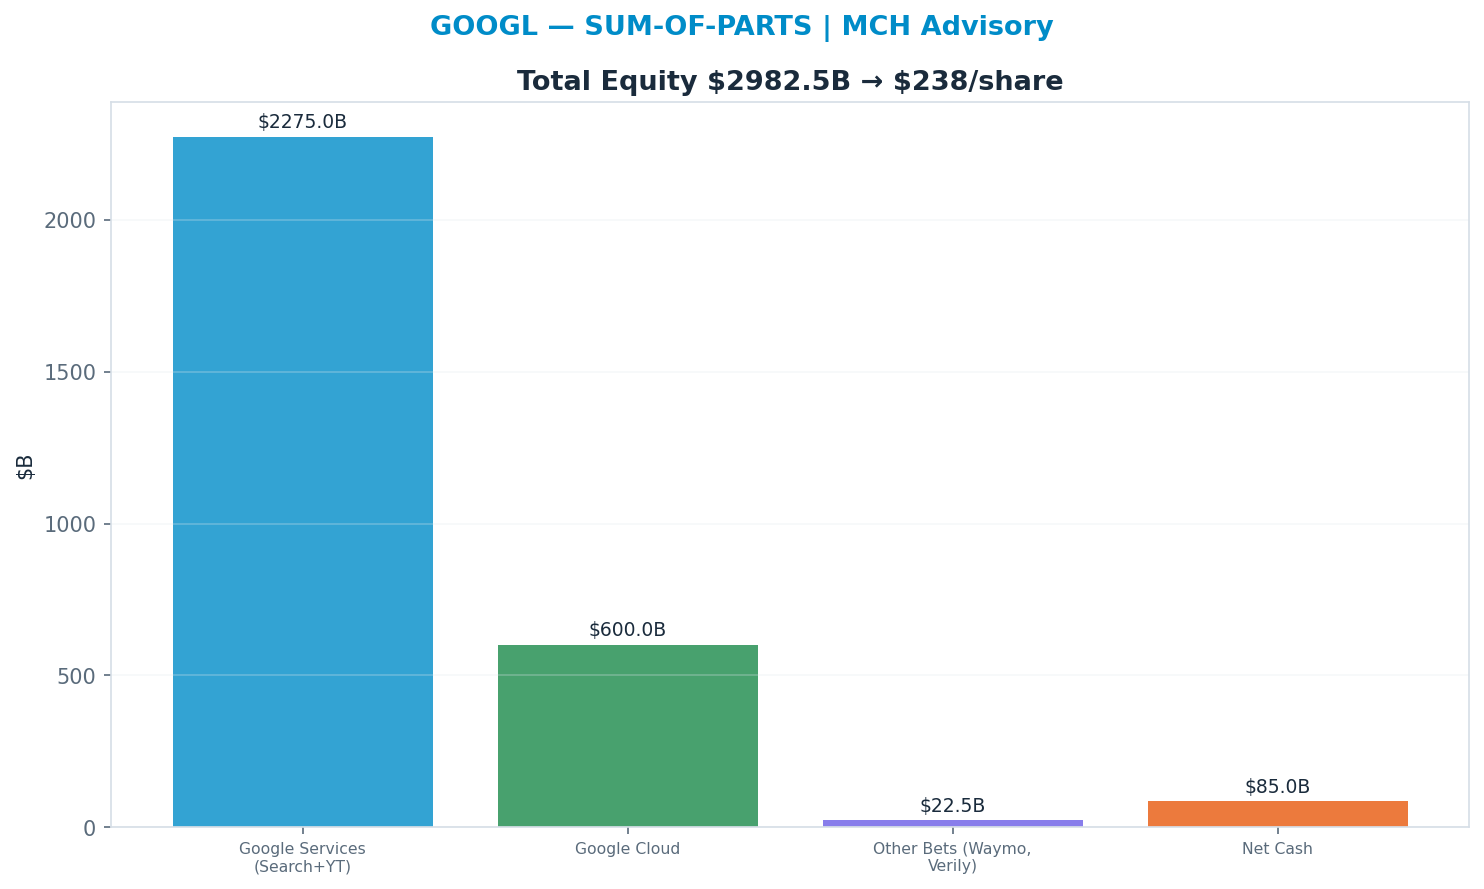Click the 2000 y-axis tick label
The width and height of the screenshot is (1484, 889).
pos(70,221)
